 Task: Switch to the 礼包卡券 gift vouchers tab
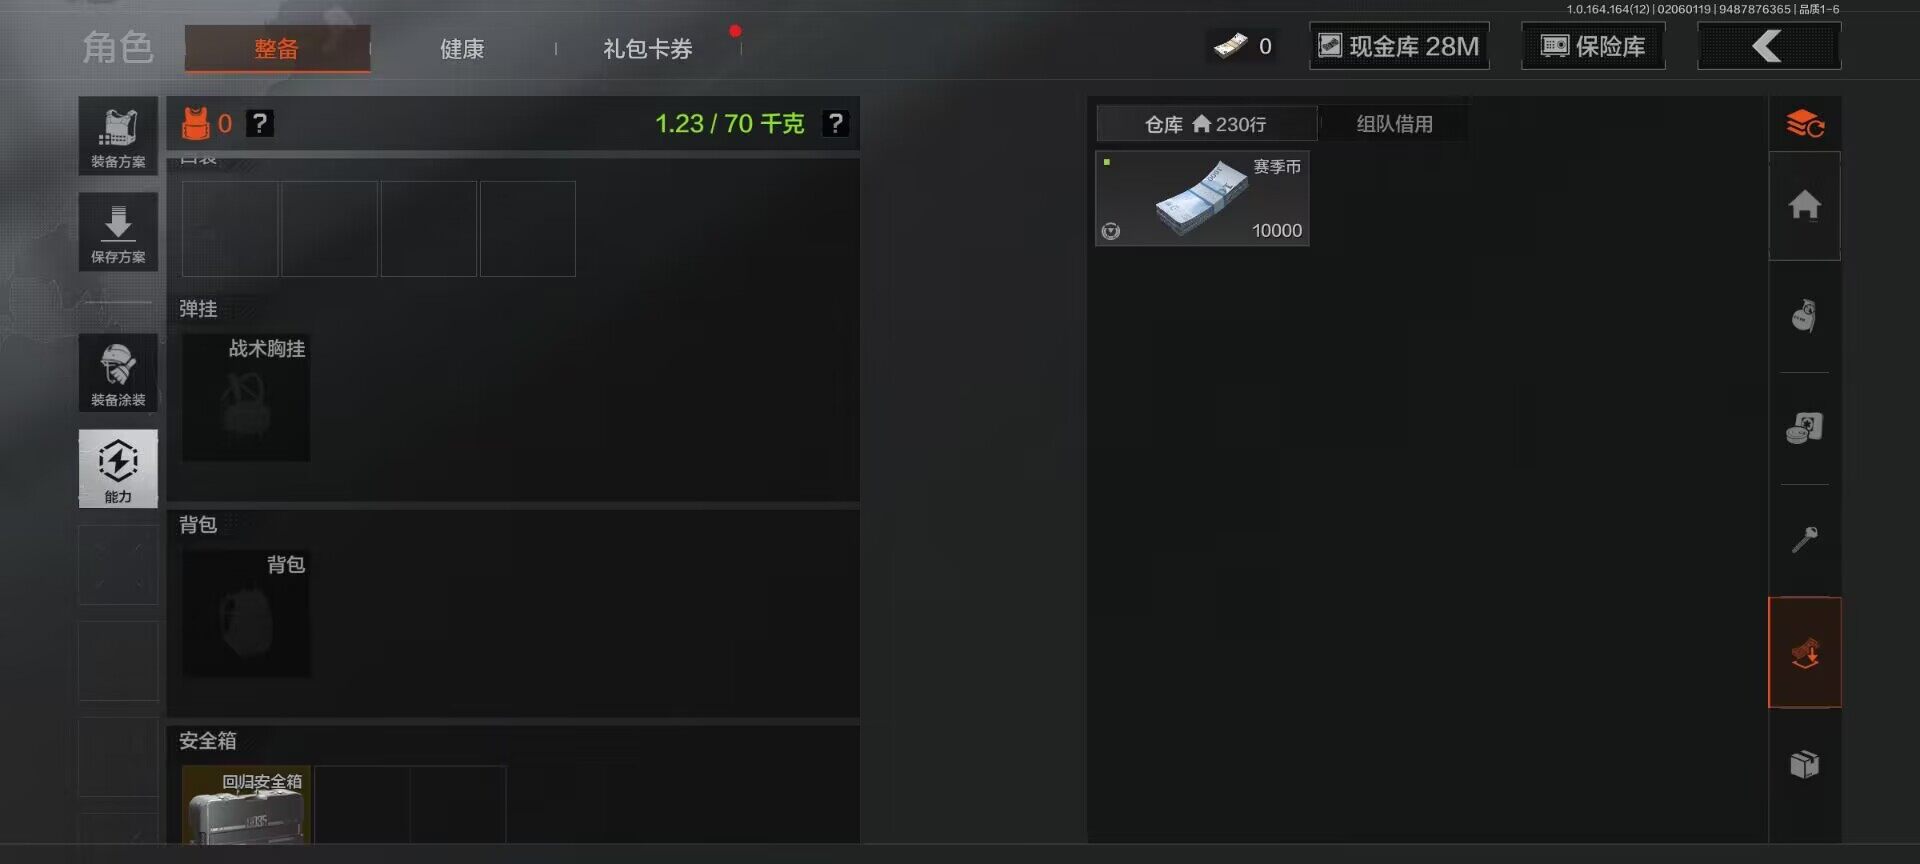click(648, 48)
